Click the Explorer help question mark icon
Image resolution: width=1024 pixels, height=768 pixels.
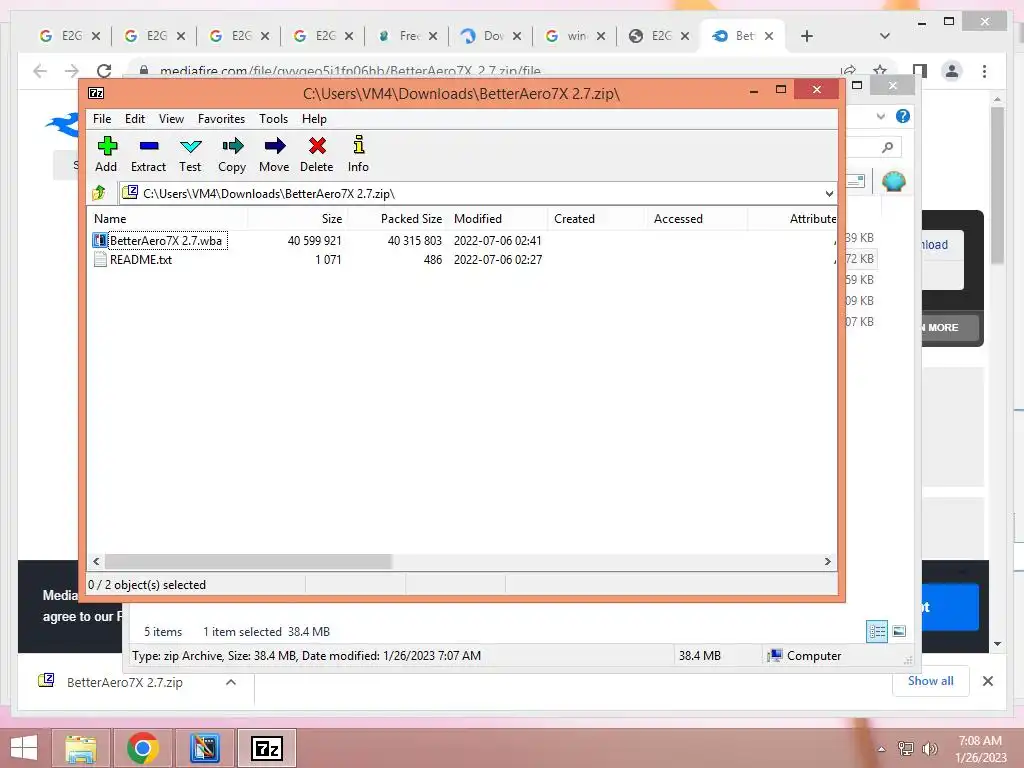[903, 116]
